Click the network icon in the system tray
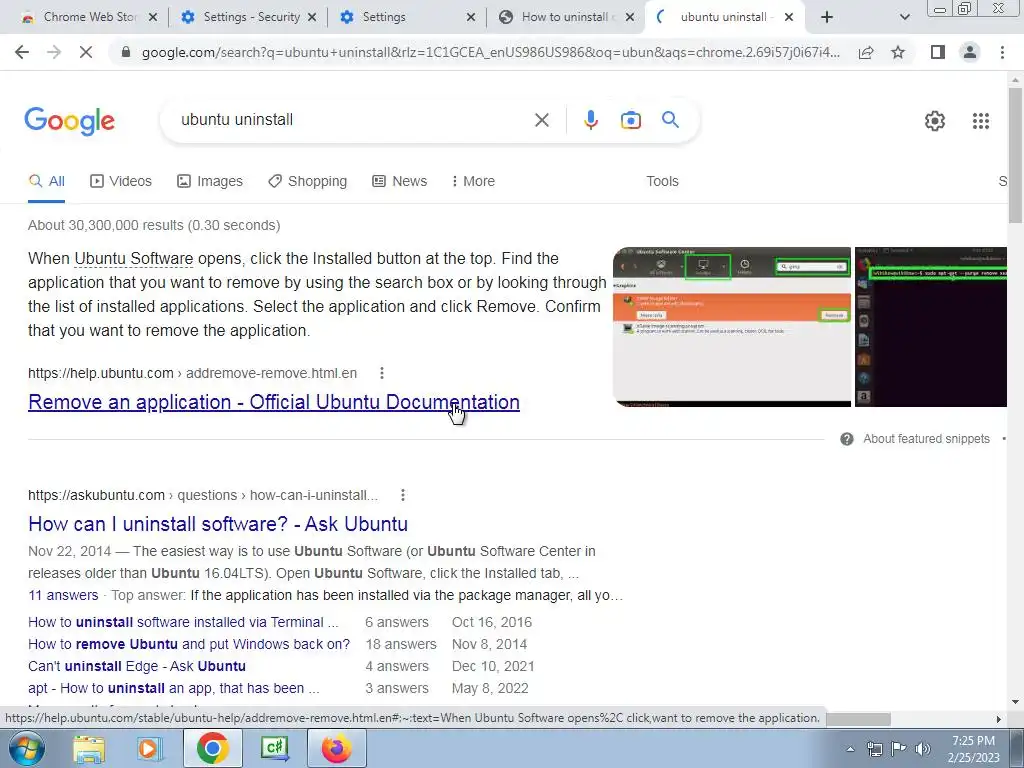The width and height of the screenshot is (1024, 768). [874, 749]
